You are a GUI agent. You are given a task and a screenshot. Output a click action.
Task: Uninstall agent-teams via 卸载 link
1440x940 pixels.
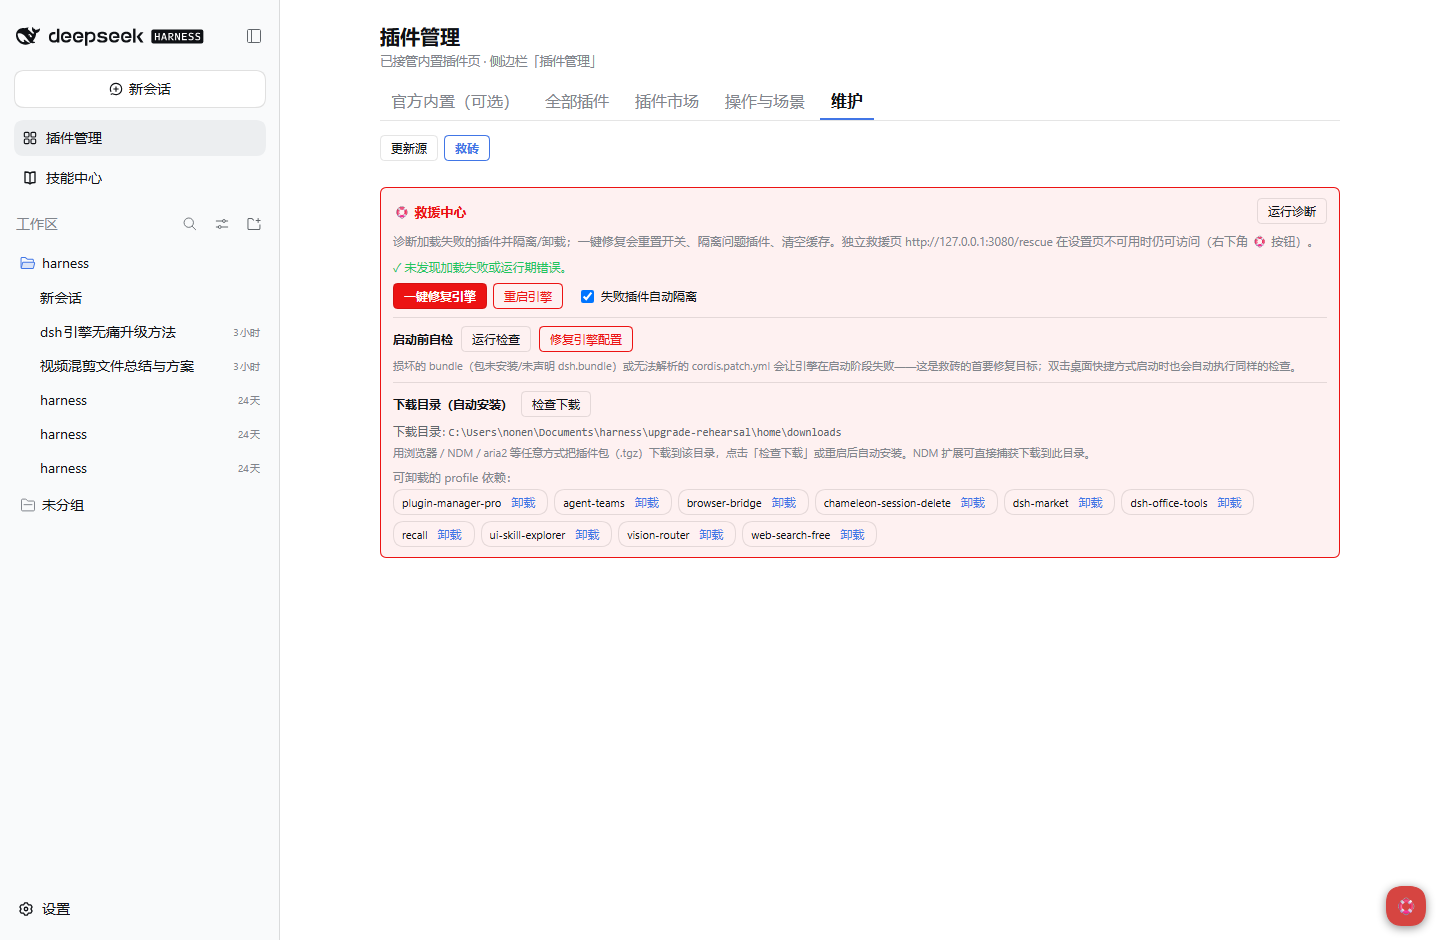pos(647,503)
